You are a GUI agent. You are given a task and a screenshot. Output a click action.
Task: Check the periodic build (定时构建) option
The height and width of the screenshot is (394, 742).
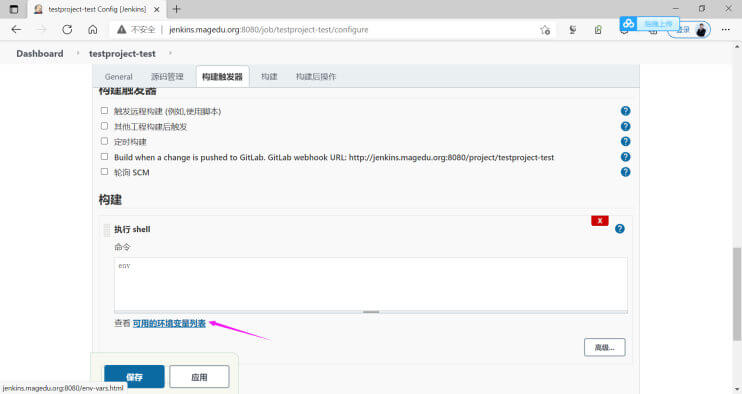tap(104, 141)
